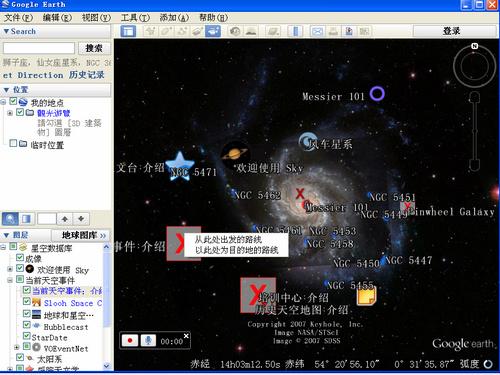Click the panel transparency toggle button beside magnifier
The width and height of the screenshot is (500, 375).
[26, 219]
